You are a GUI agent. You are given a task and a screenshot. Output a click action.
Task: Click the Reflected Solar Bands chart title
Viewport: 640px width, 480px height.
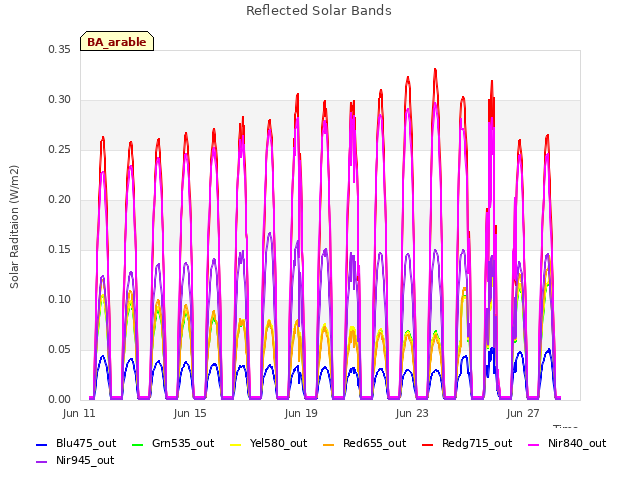click(x=319, y=11)
